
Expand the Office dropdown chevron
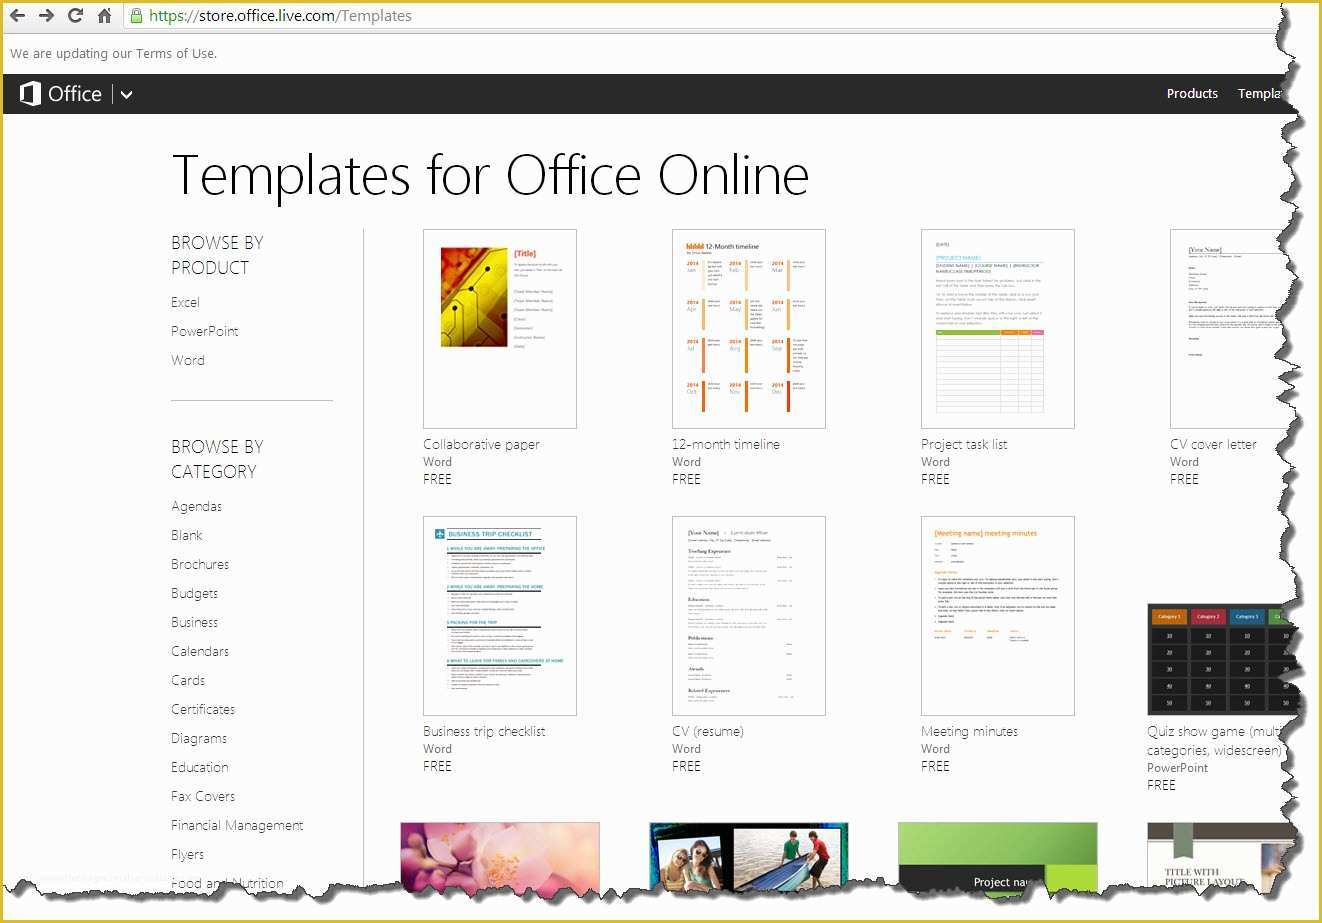click(126, 95)
